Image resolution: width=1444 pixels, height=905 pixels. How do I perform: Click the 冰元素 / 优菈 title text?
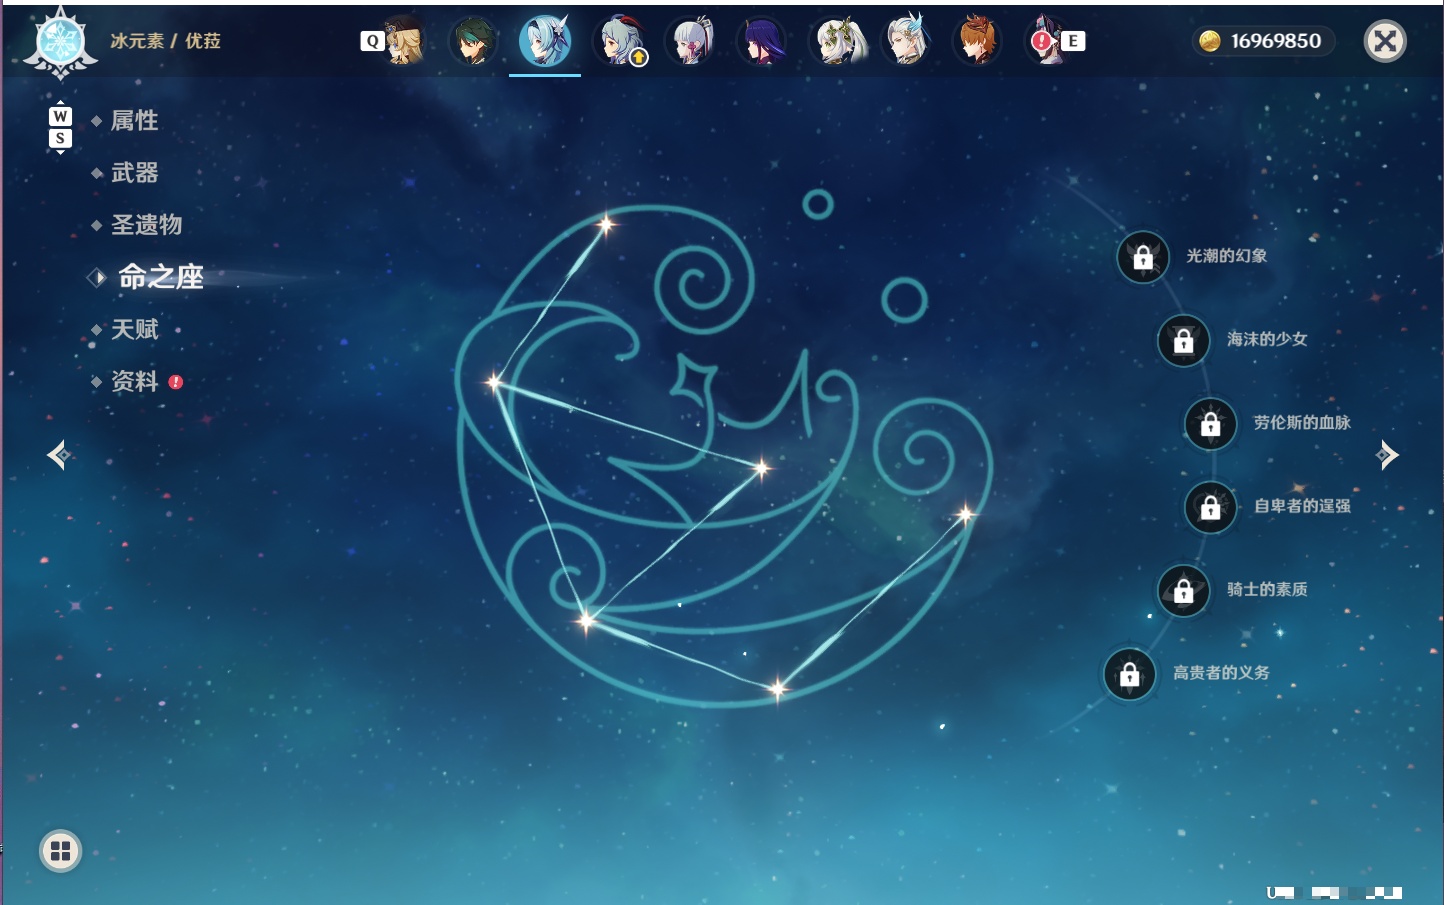(x=165, y=41)
